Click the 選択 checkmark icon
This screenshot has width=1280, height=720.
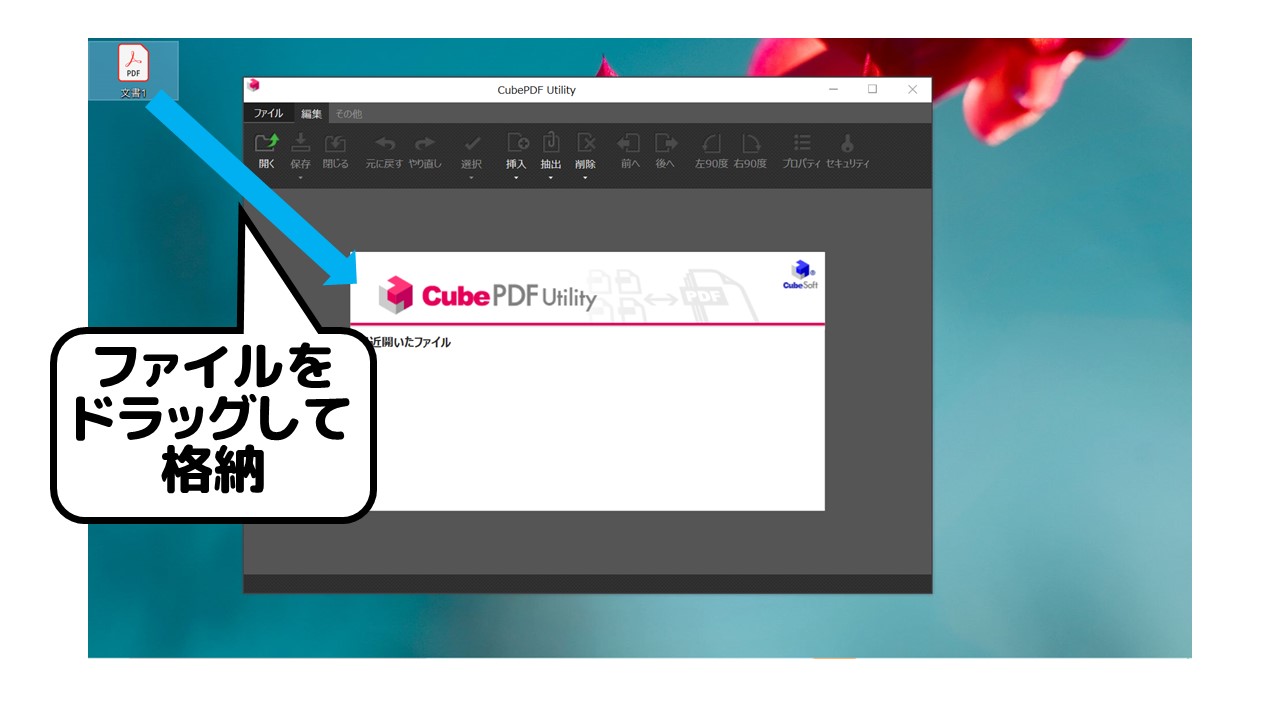tap(472, 144)
